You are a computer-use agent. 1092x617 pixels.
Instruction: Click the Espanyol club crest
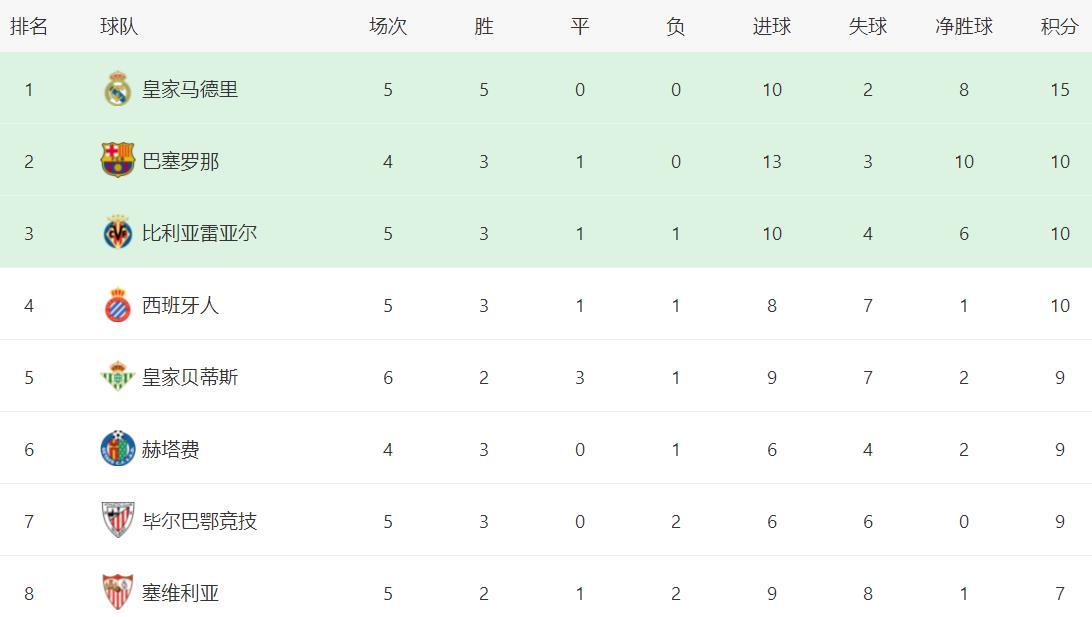[118, 305]
